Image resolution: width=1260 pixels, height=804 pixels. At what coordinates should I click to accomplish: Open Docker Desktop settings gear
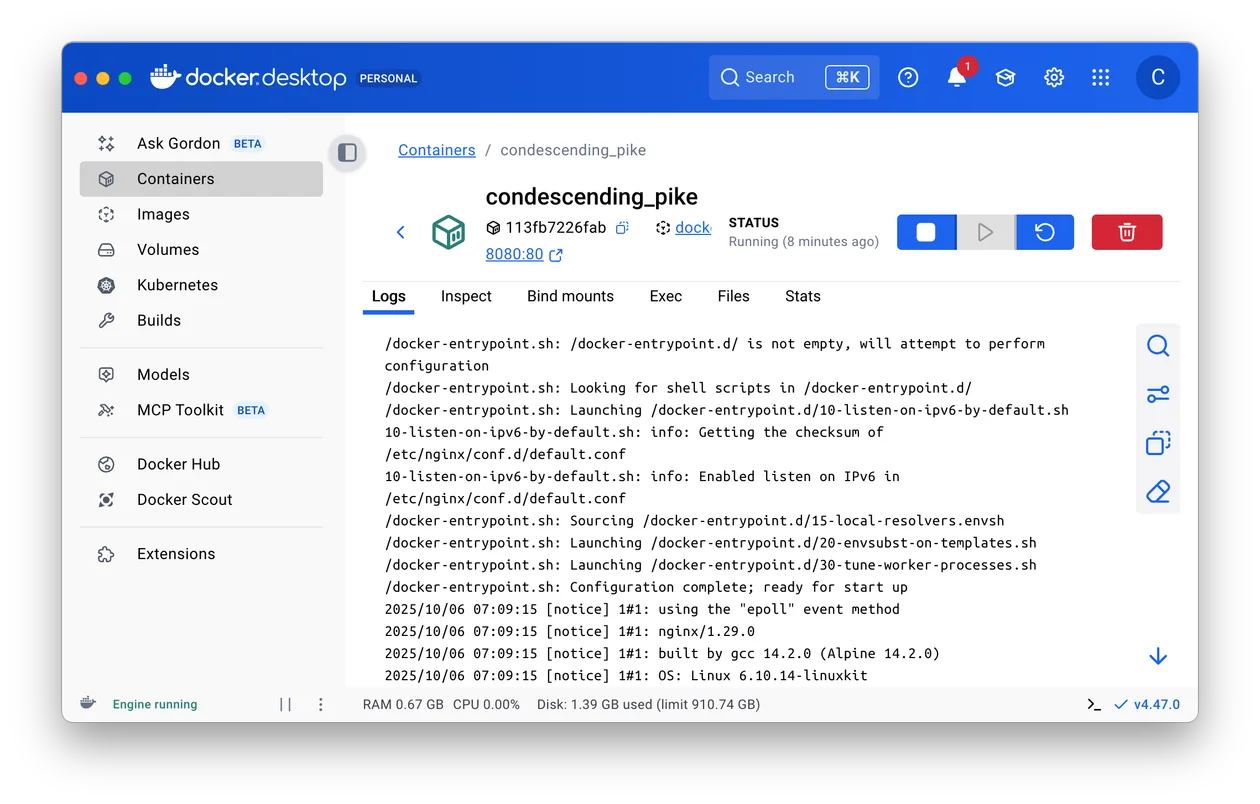[1054, 77]
